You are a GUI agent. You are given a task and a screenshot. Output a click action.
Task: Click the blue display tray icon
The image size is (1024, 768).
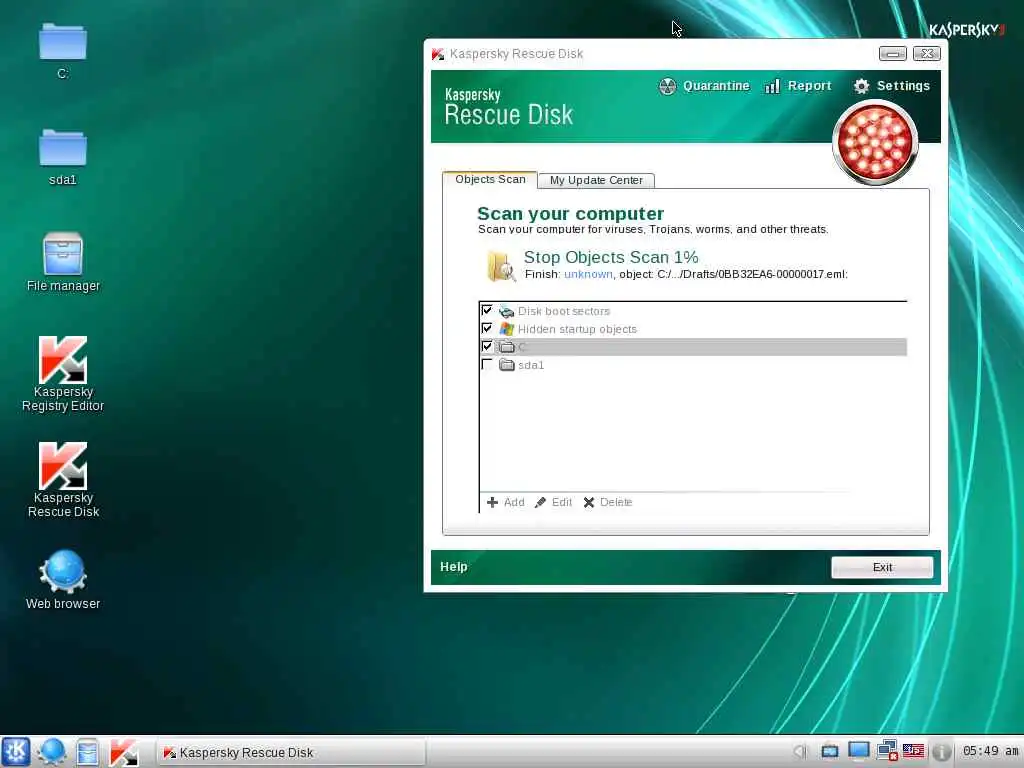[858, 751]
